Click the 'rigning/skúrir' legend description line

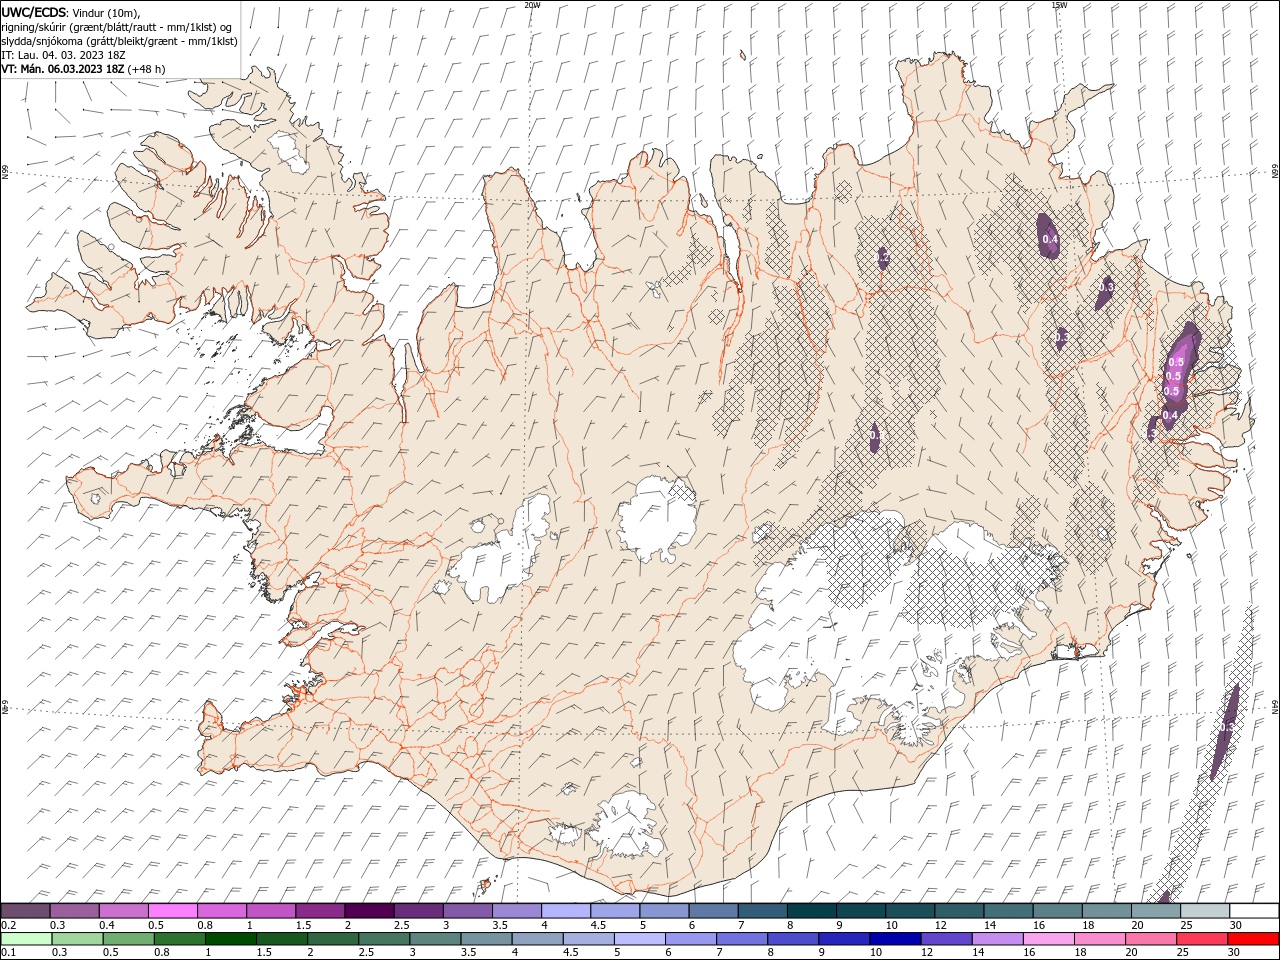(x=116, y=27)
